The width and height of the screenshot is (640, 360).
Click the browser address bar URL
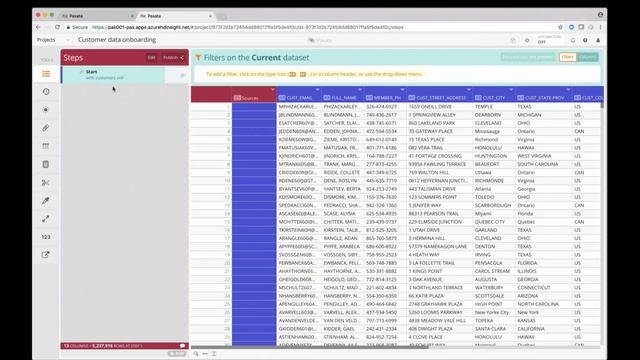point(248,27)
